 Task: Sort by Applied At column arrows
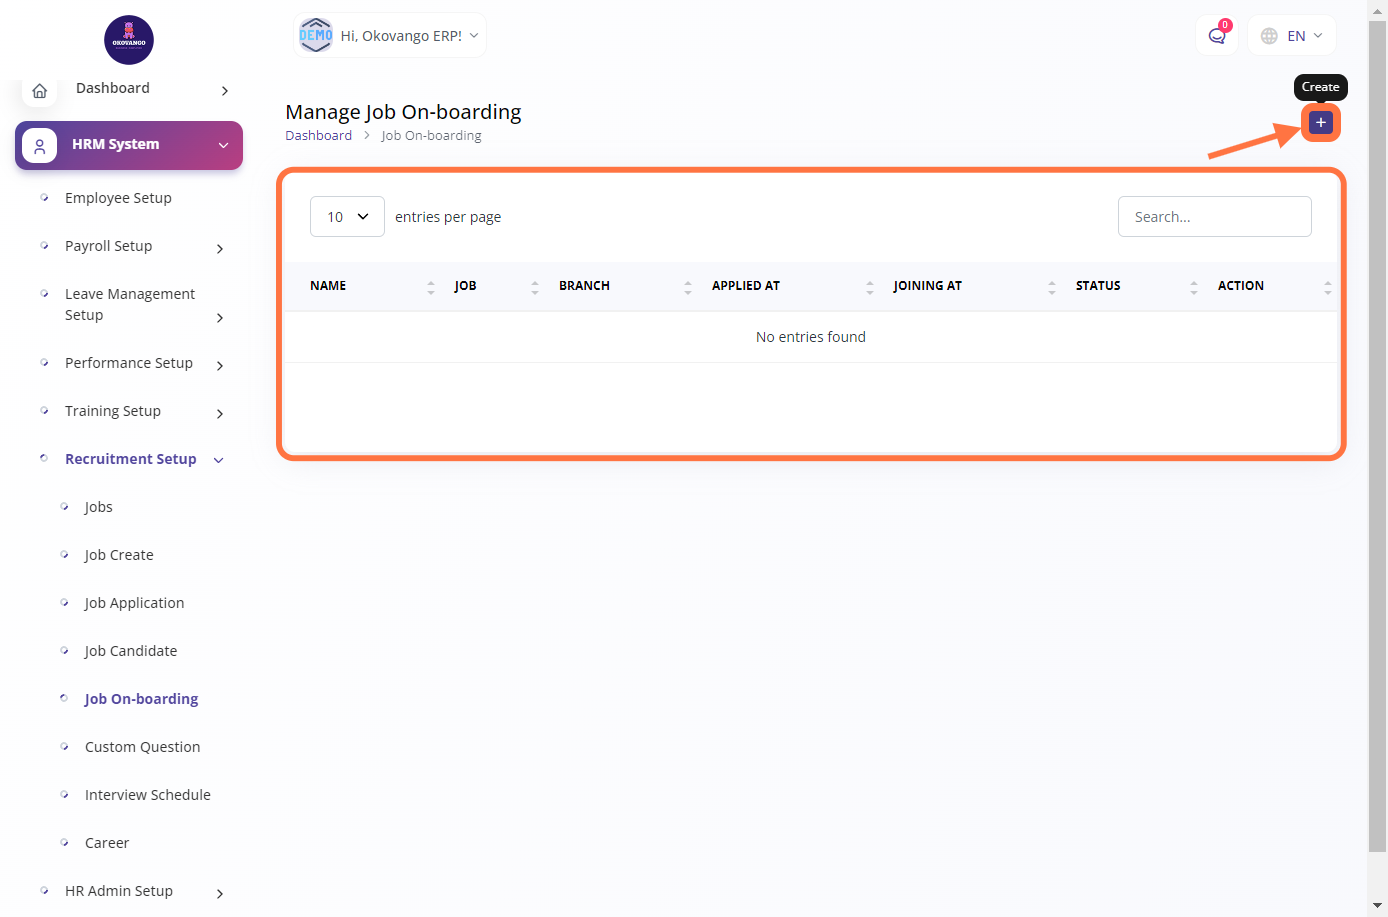[869, 287]
